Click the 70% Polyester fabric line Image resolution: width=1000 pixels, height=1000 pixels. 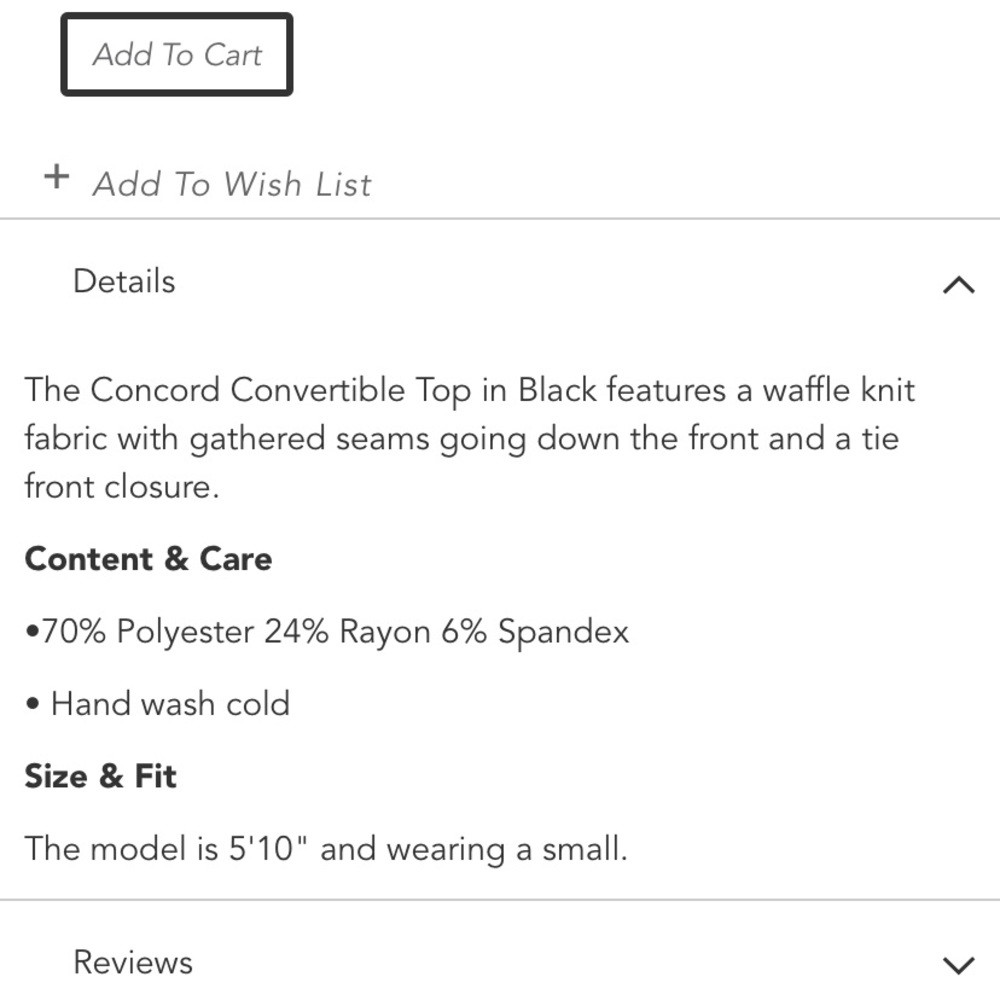tap(327, 632)
